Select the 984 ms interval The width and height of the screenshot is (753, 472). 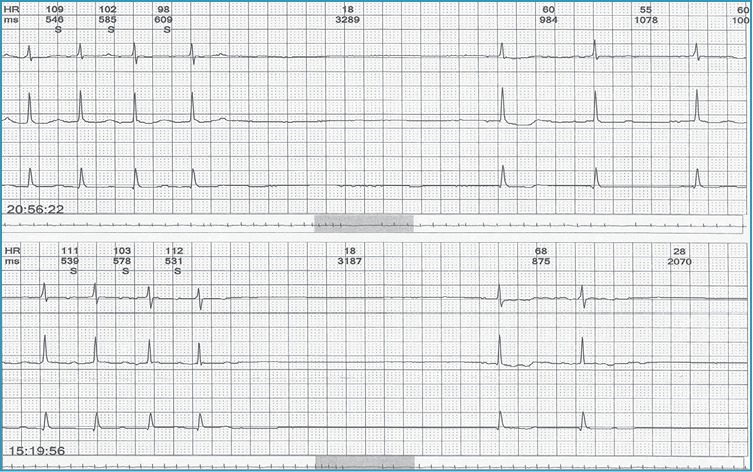(x=548, y=20)
